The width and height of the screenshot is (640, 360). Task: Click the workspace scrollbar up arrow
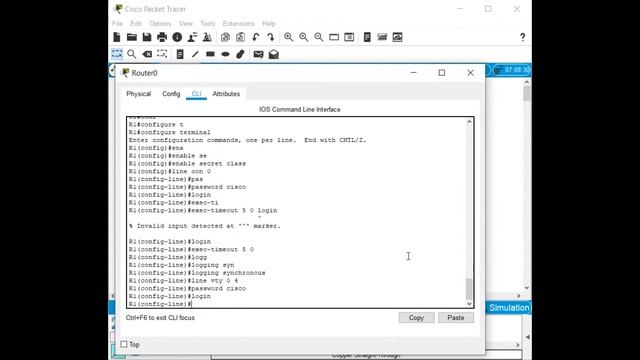click(x=527, y=82)
